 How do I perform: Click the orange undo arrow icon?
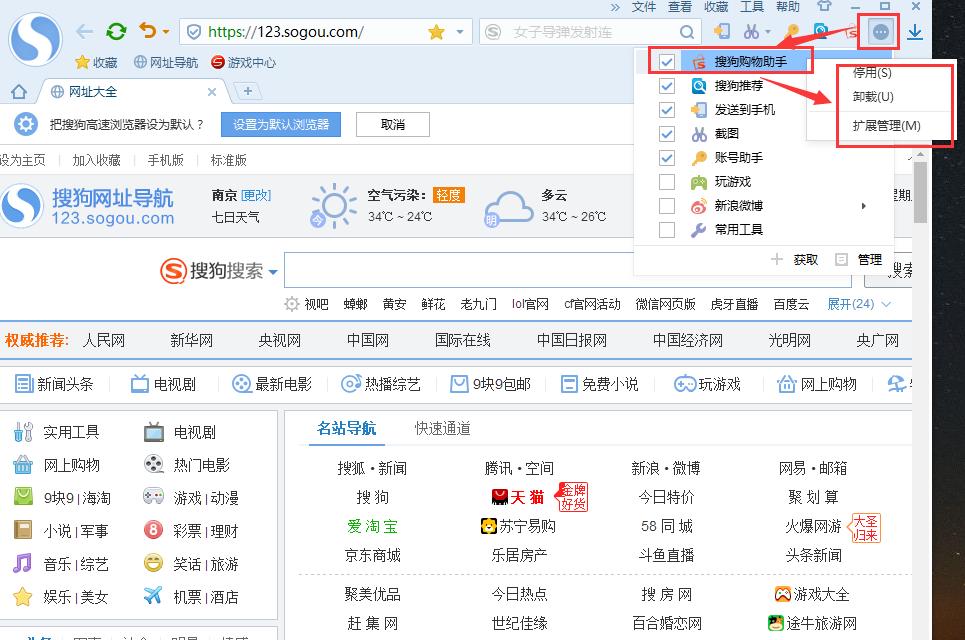147,30
